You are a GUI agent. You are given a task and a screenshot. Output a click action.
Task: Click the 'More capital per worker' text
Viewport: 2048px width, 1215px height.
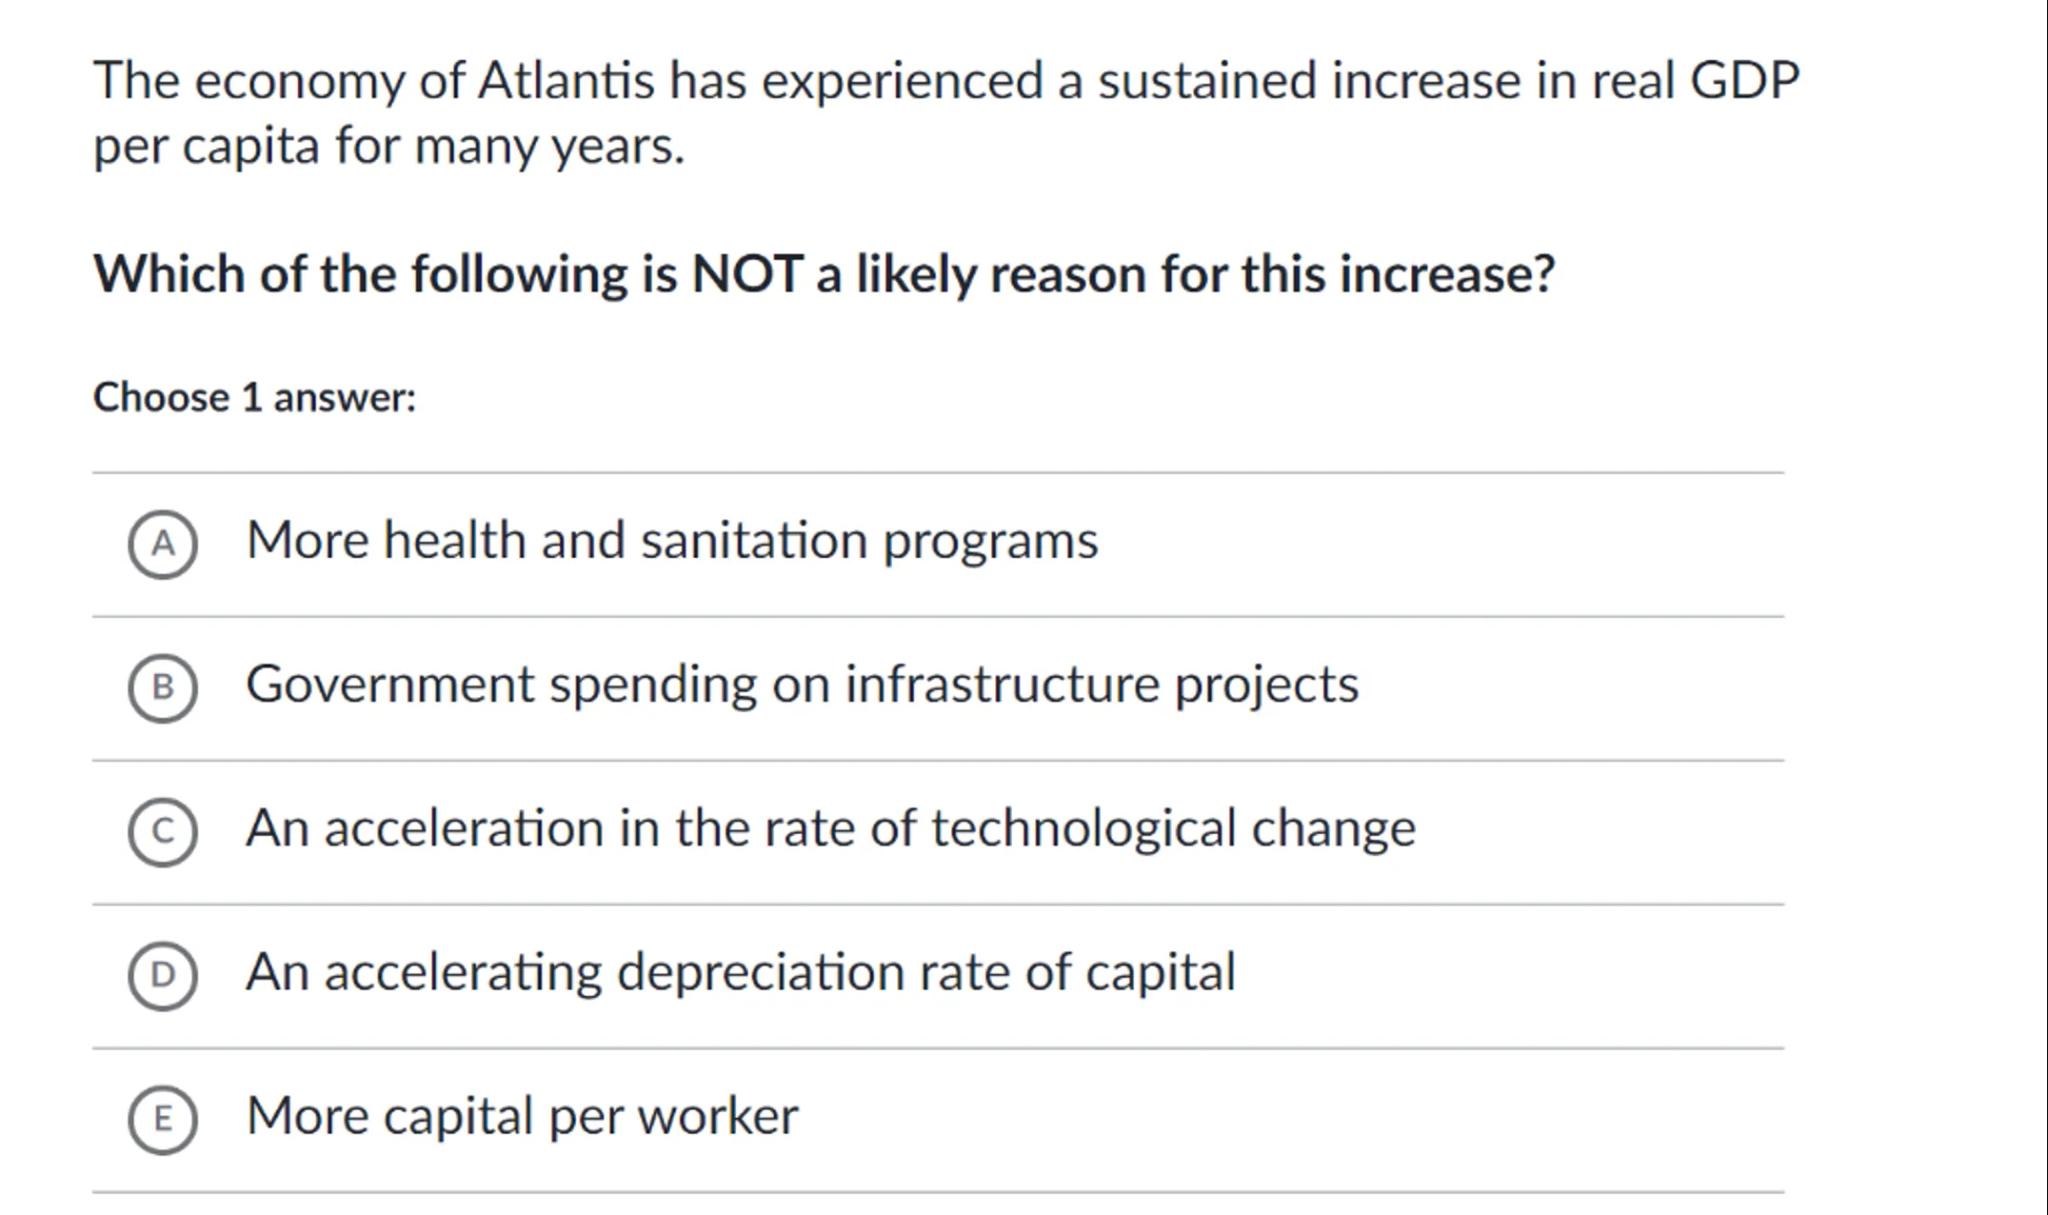click(522, 1116)
